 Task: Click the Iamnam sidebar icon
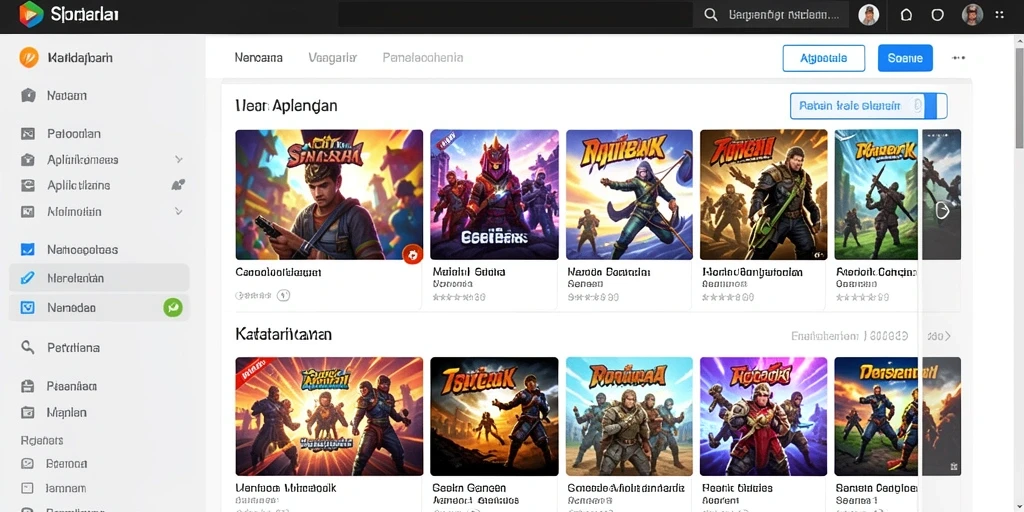coord(27,487)
